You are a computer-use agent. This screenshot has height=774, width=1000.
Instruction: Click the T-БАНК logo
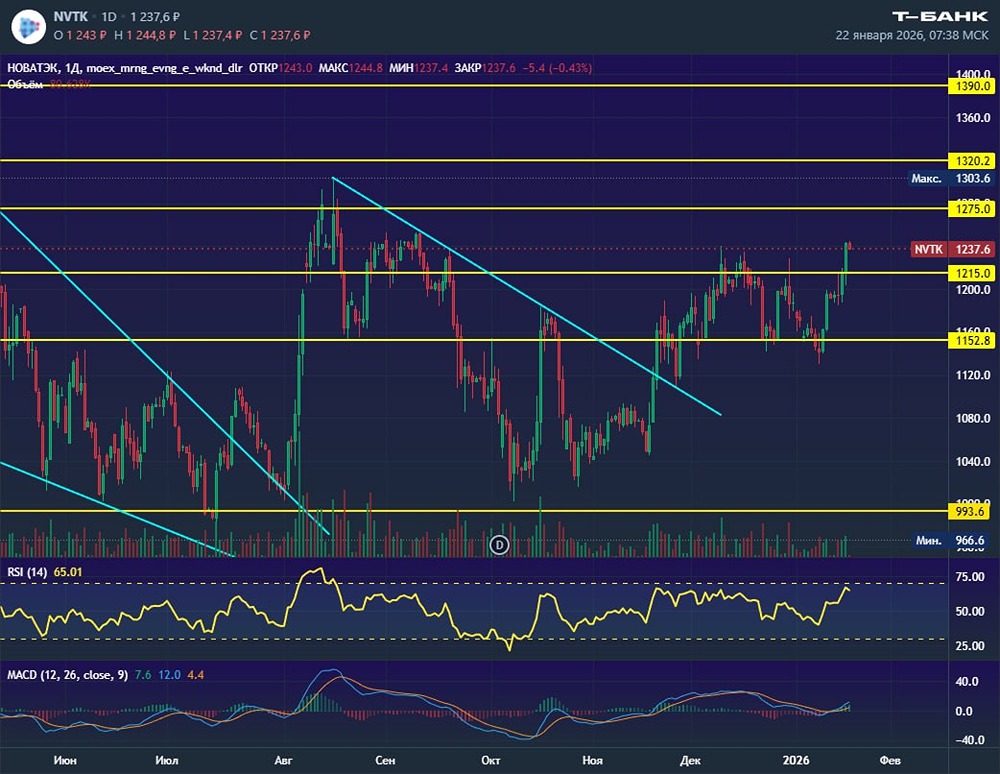tap(939, 17)
